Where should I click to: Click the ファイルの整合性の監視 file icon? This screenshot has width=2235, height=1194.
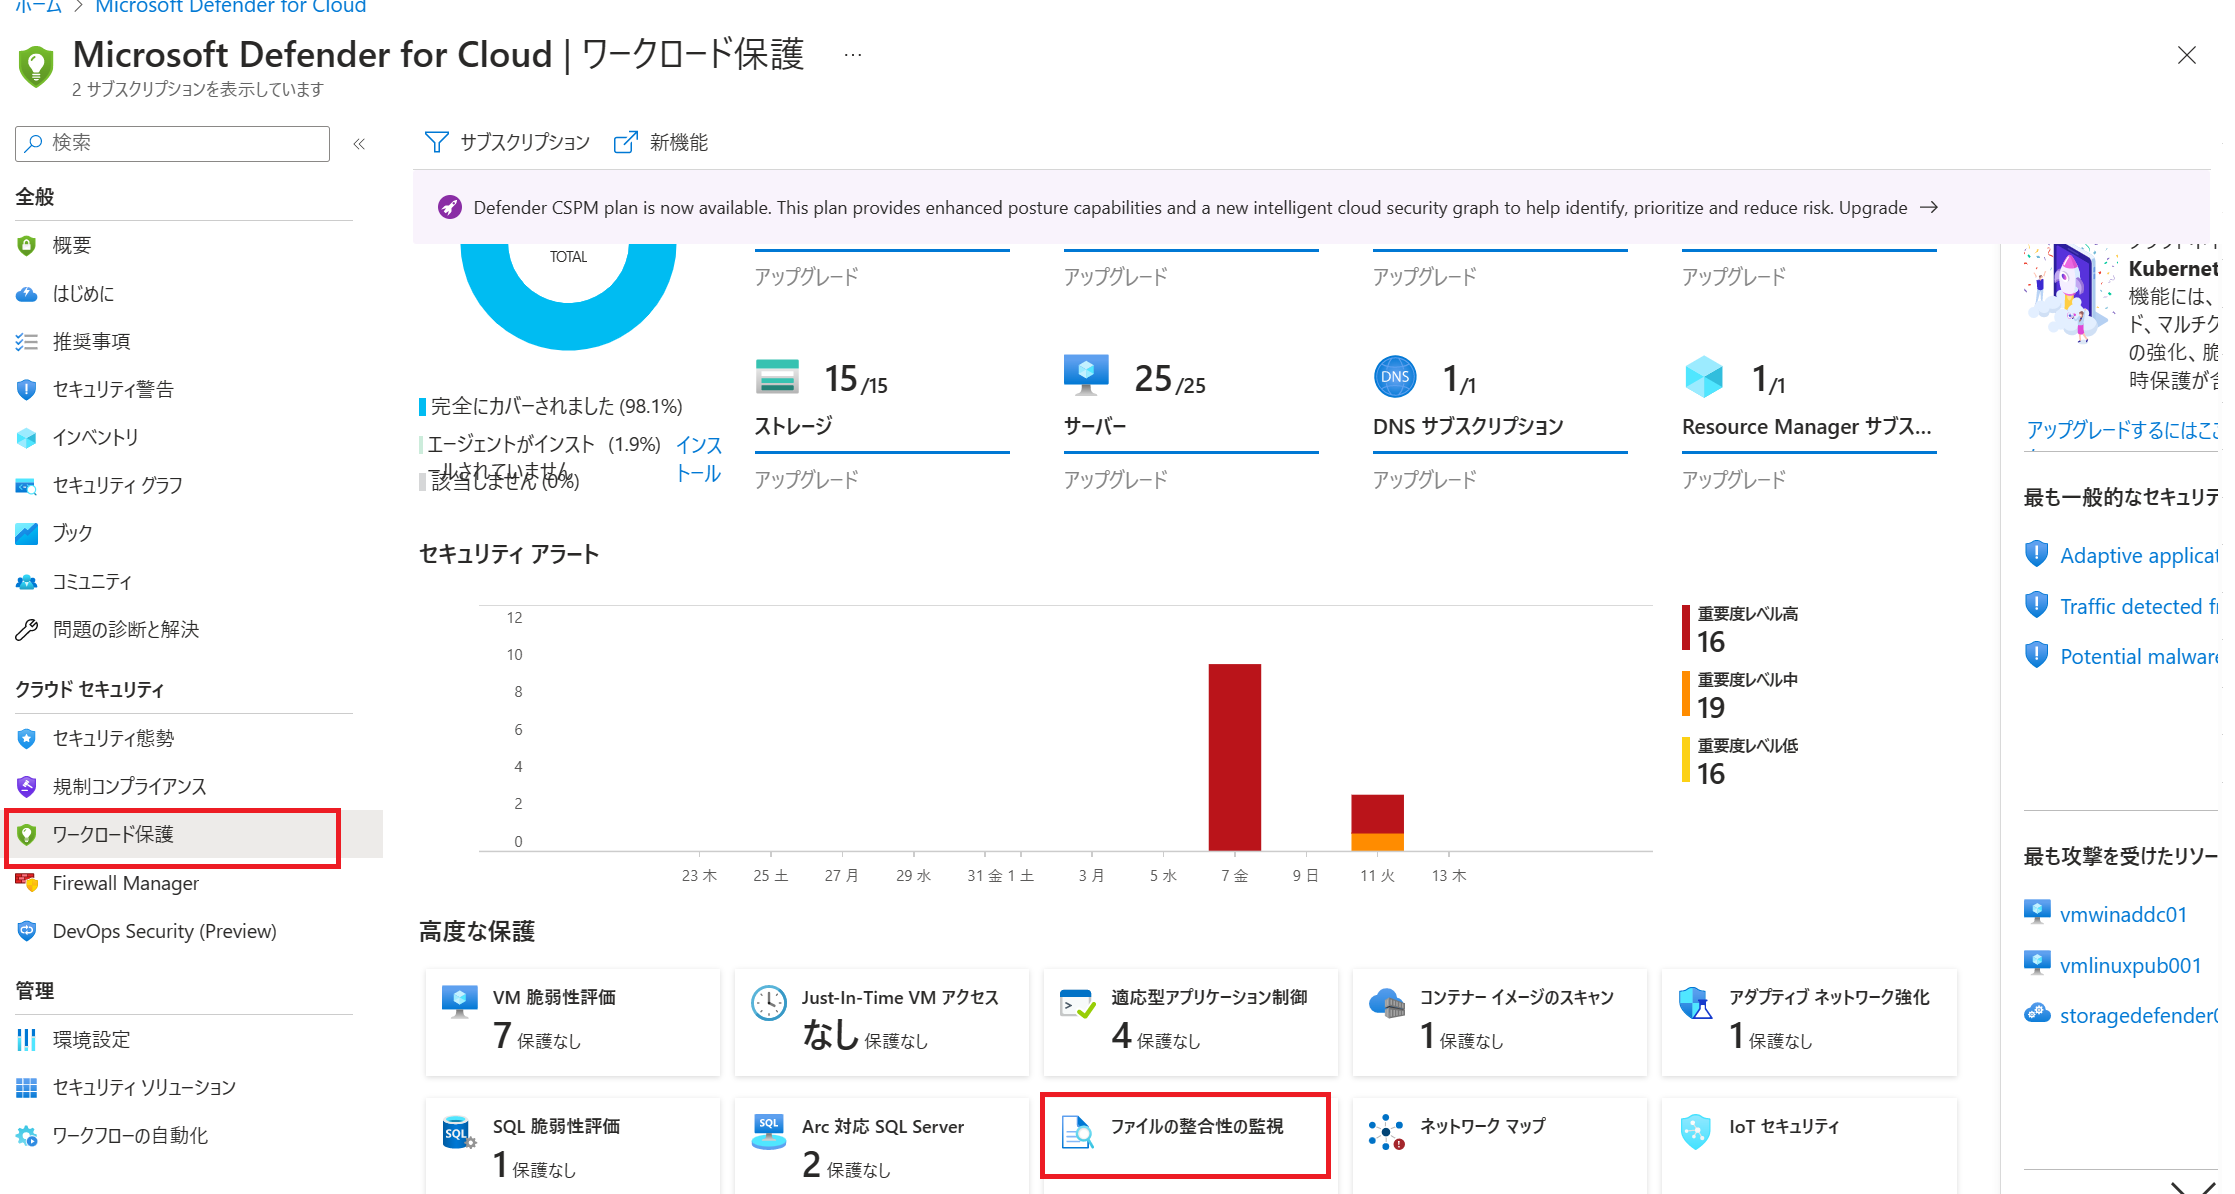pos(1076,1132)
